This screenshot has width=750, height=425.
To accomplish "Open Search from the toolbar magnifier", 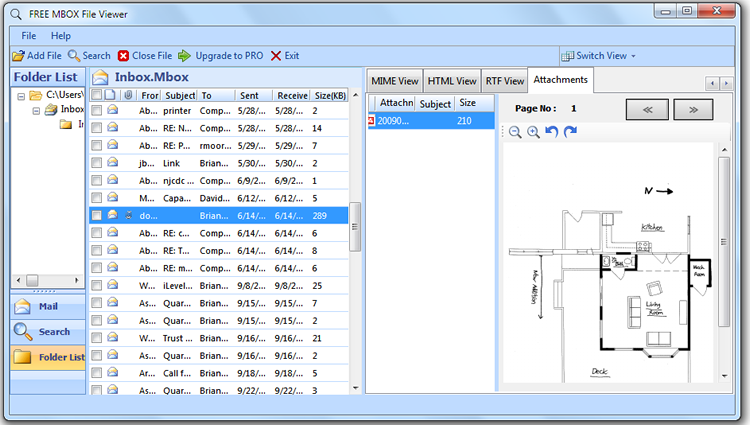I will [74, 55].
